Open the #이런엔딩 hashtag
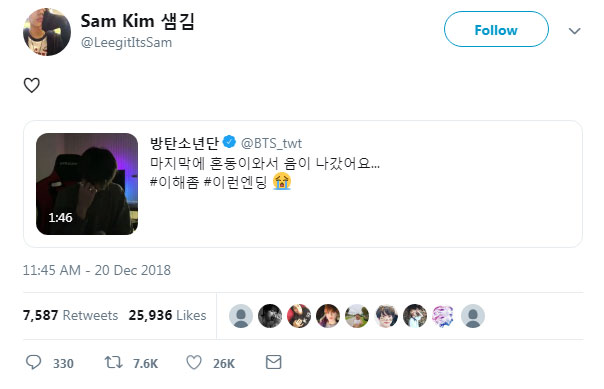This screenshot has height=389, width=604. tap(235, 182)
